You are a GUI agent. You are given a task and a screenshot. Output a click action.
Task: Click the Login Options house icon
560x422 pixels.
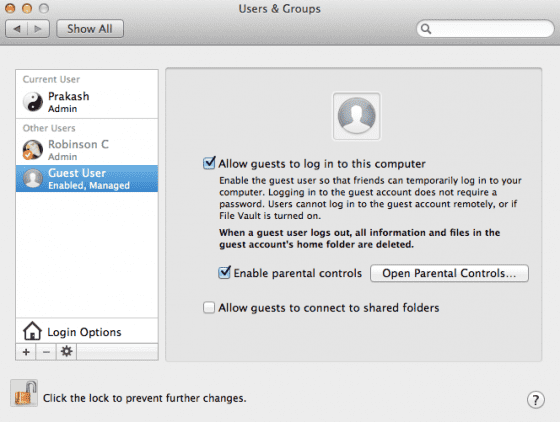click(32, 331)
